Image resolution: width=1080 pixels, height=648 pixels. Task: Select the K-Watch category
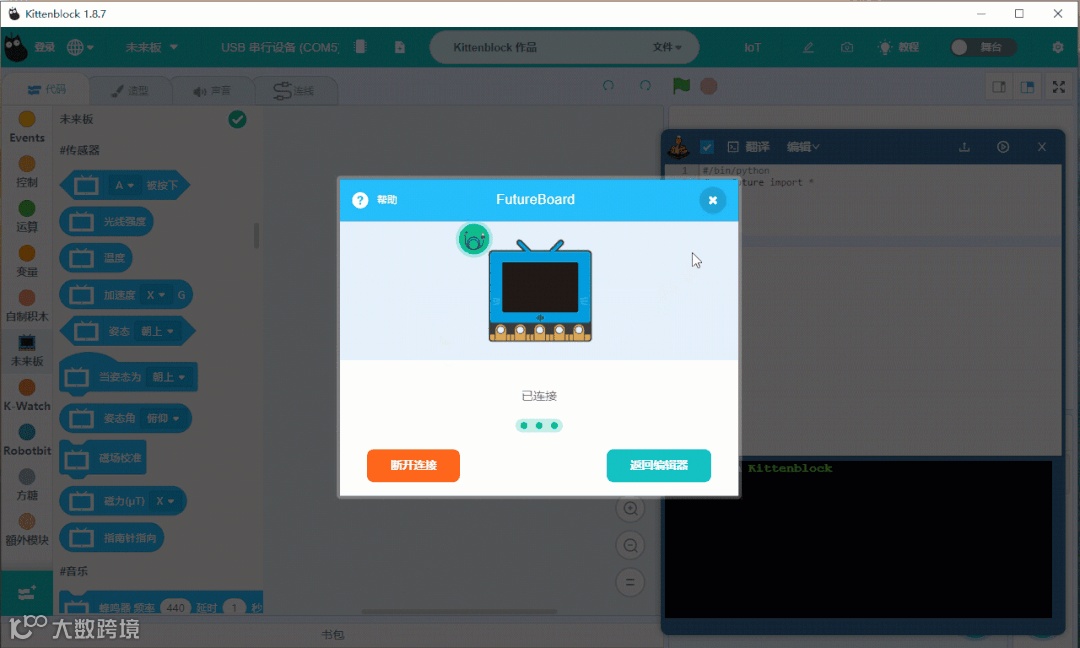tap(27, 396)
